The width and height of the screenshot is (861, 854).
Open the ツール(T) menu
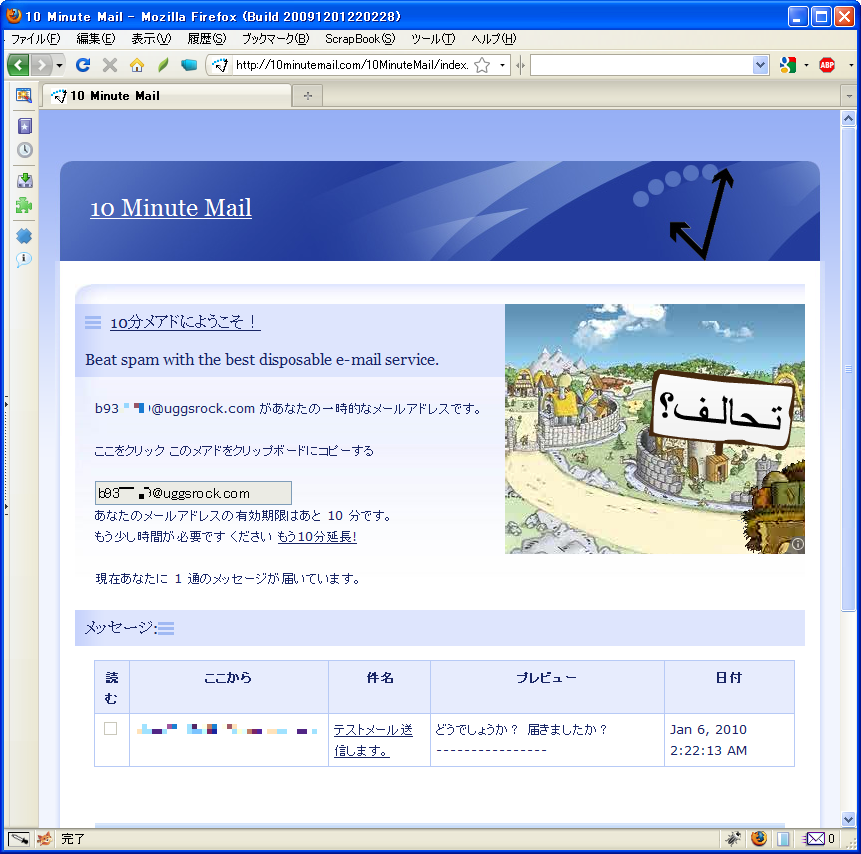coord(433,39)
